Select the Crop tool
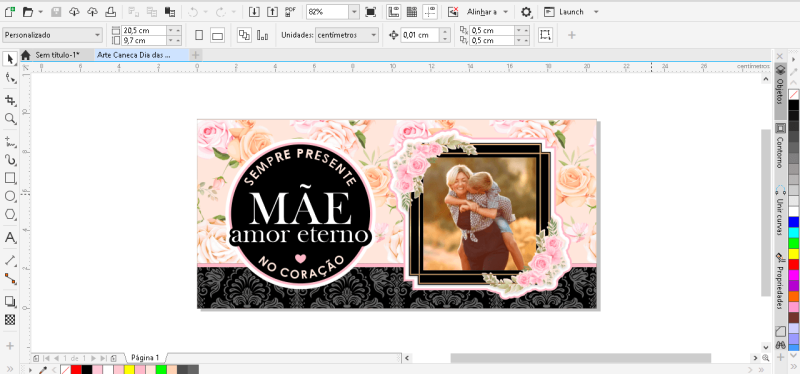The width and height of the screenshot is (800, 374). (10, 99)
